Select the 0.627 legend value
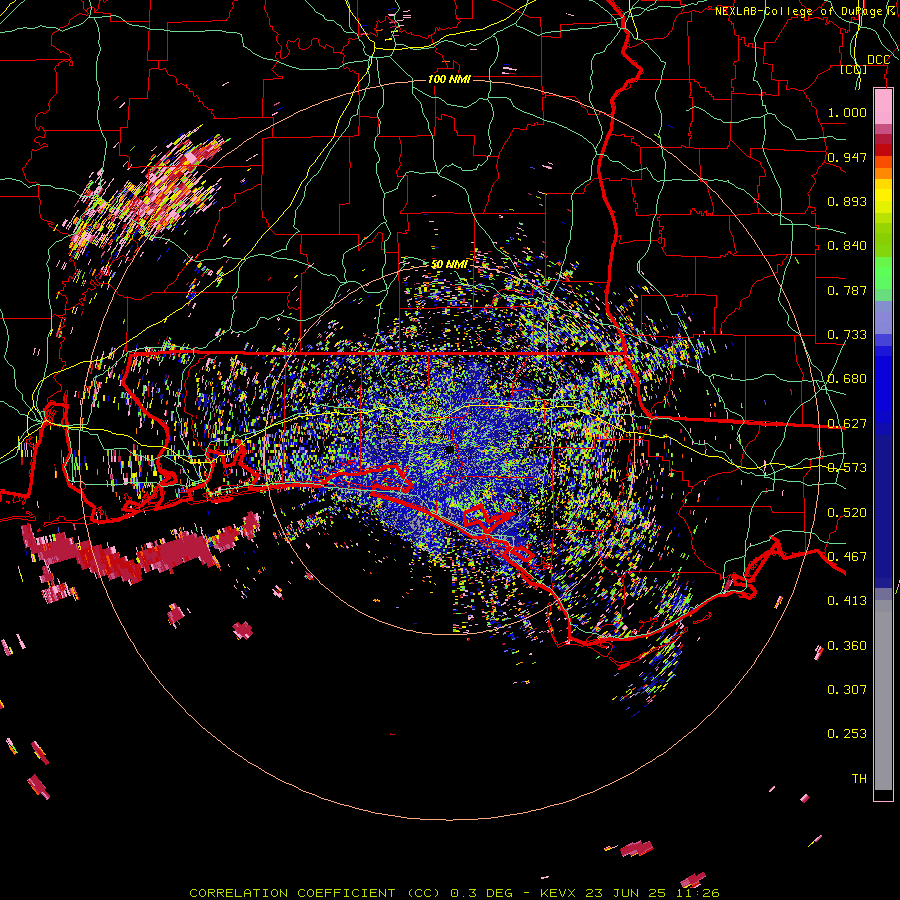The width and height of the screenshot is (900, 900). pyautogui.click(x=847, y=423)
